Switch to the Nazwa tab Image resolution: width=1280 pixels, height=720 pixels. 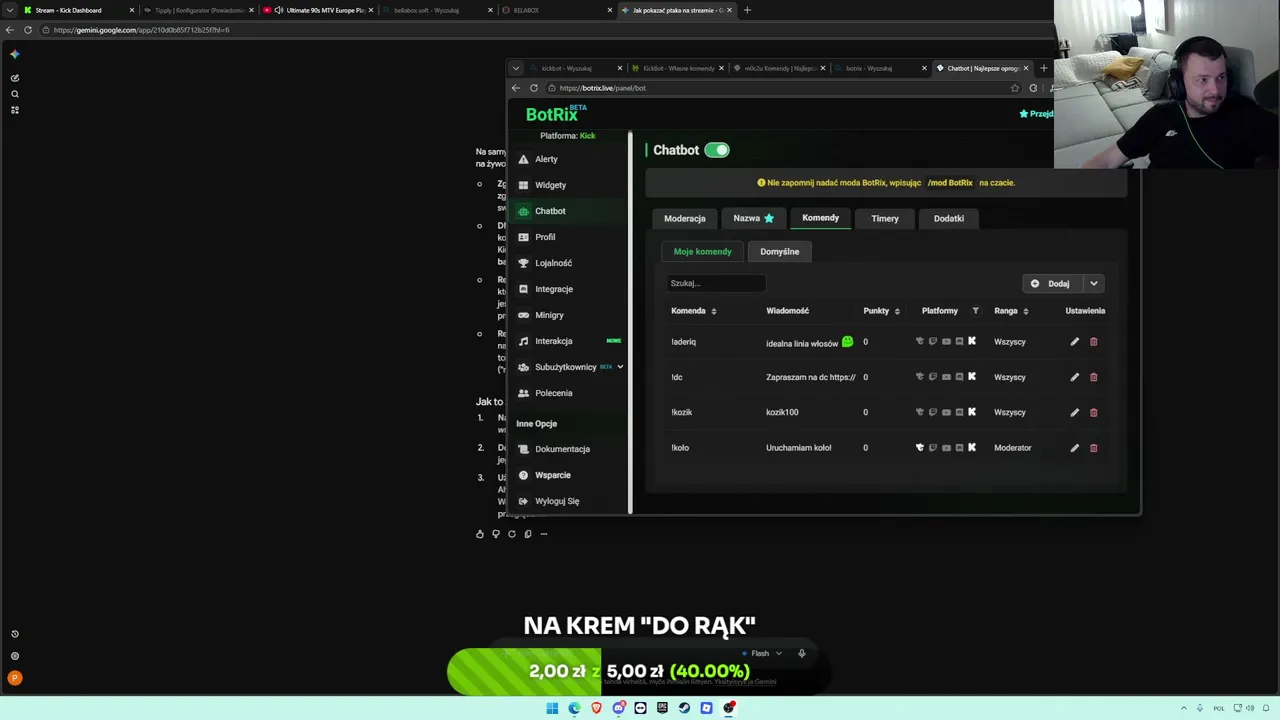point(754,218)
